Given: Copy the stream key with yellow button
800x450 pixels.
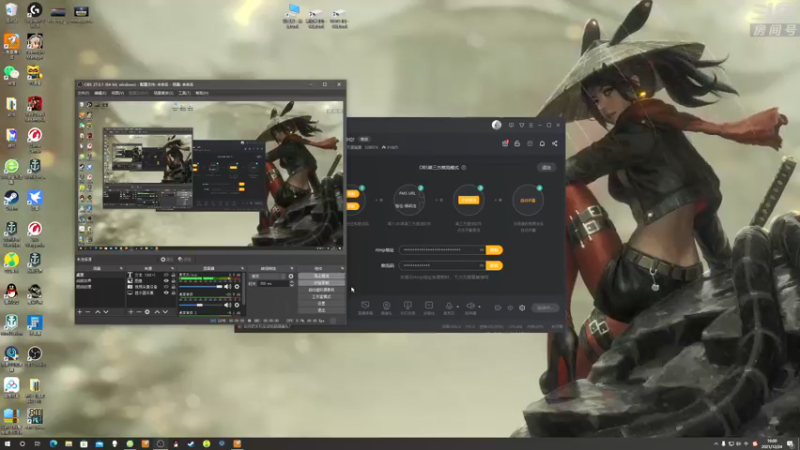Looking at the screenshot, I should click(x=494, y=265).
